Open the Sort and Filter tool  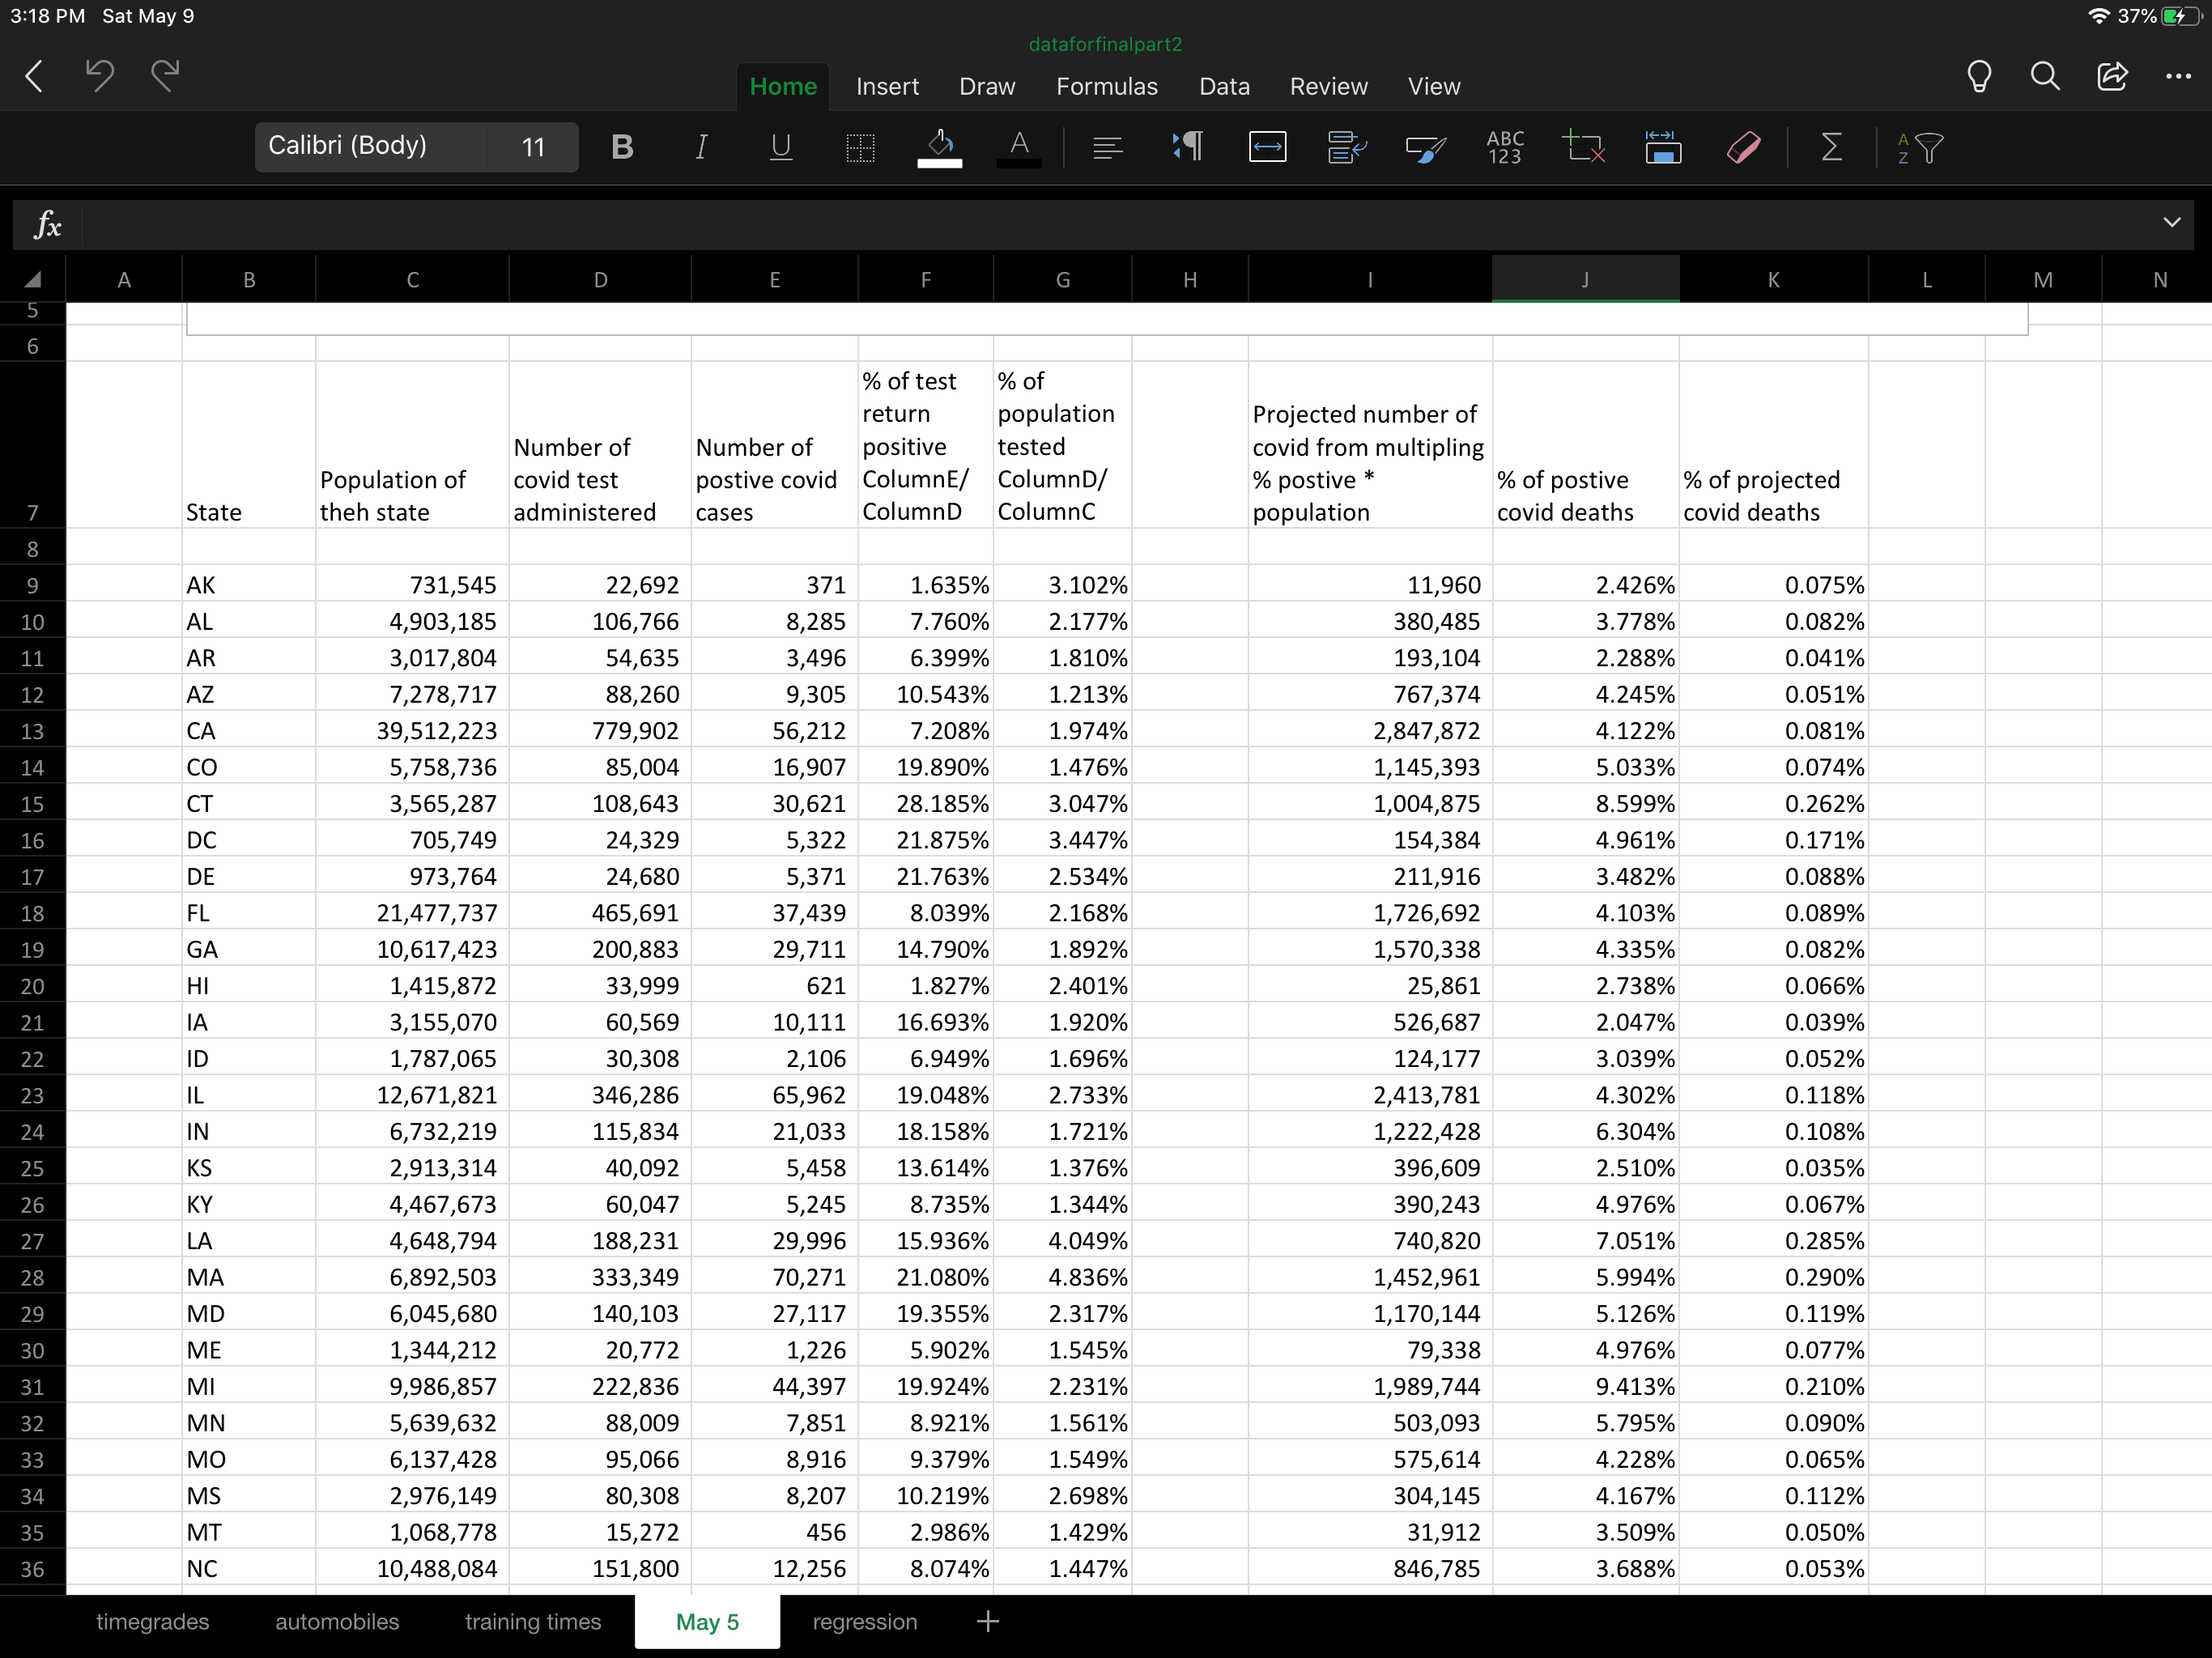pos(1919,148)
